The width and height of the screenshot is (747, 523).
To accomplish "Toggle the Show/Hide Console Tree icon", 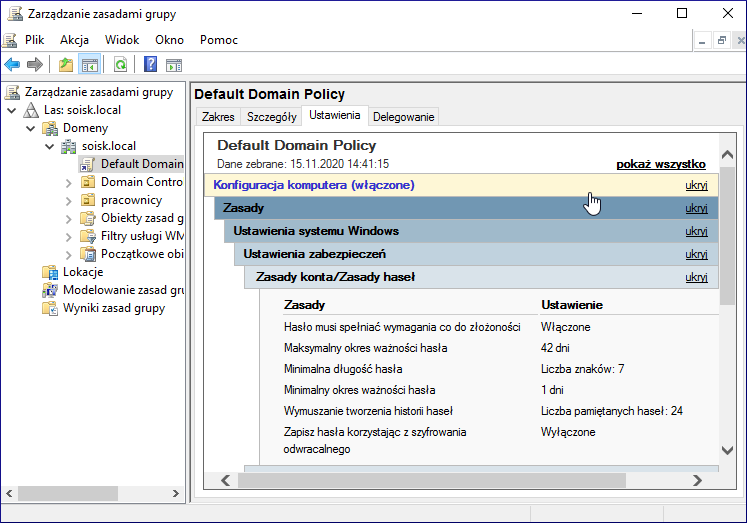I will click(90, 64).
